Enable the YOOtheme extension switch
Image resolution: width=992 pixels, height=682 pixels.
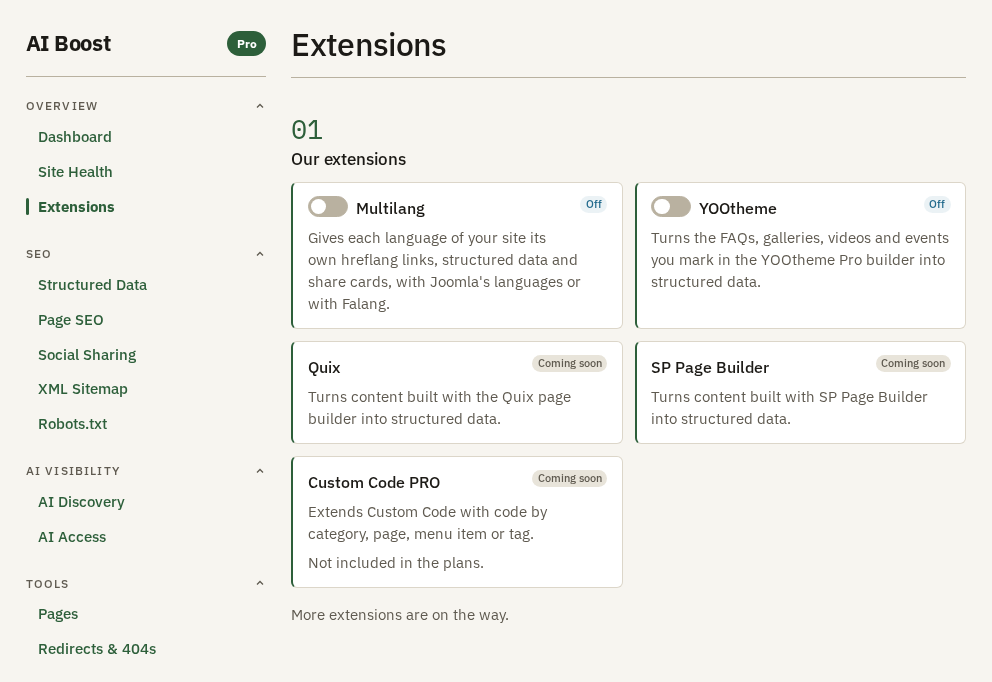coord(671,206)
